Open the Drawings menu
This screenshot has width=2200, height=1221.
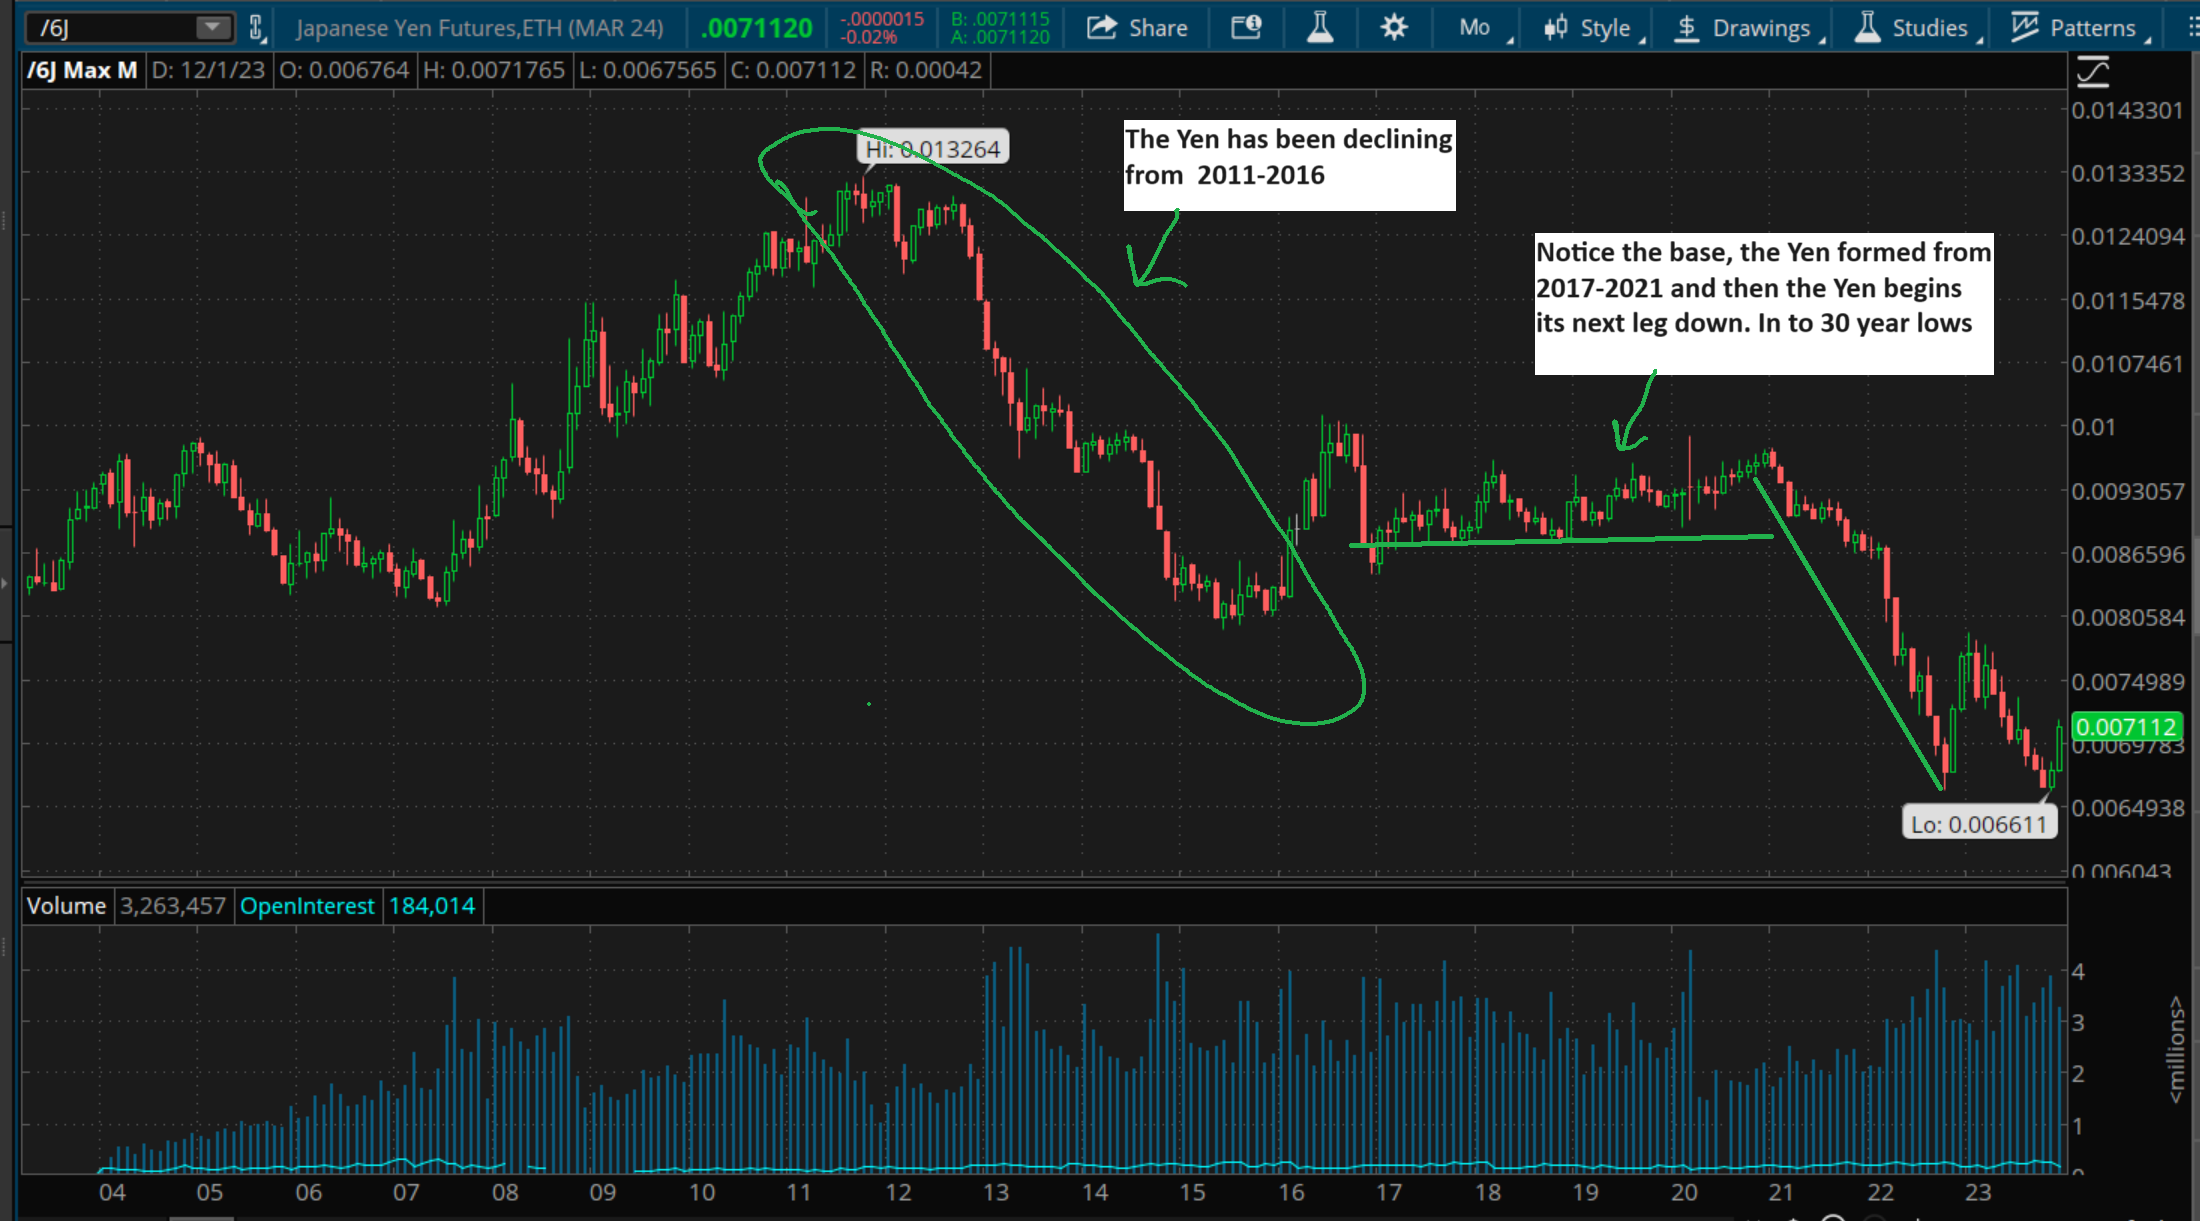[x=1760, y=28]
